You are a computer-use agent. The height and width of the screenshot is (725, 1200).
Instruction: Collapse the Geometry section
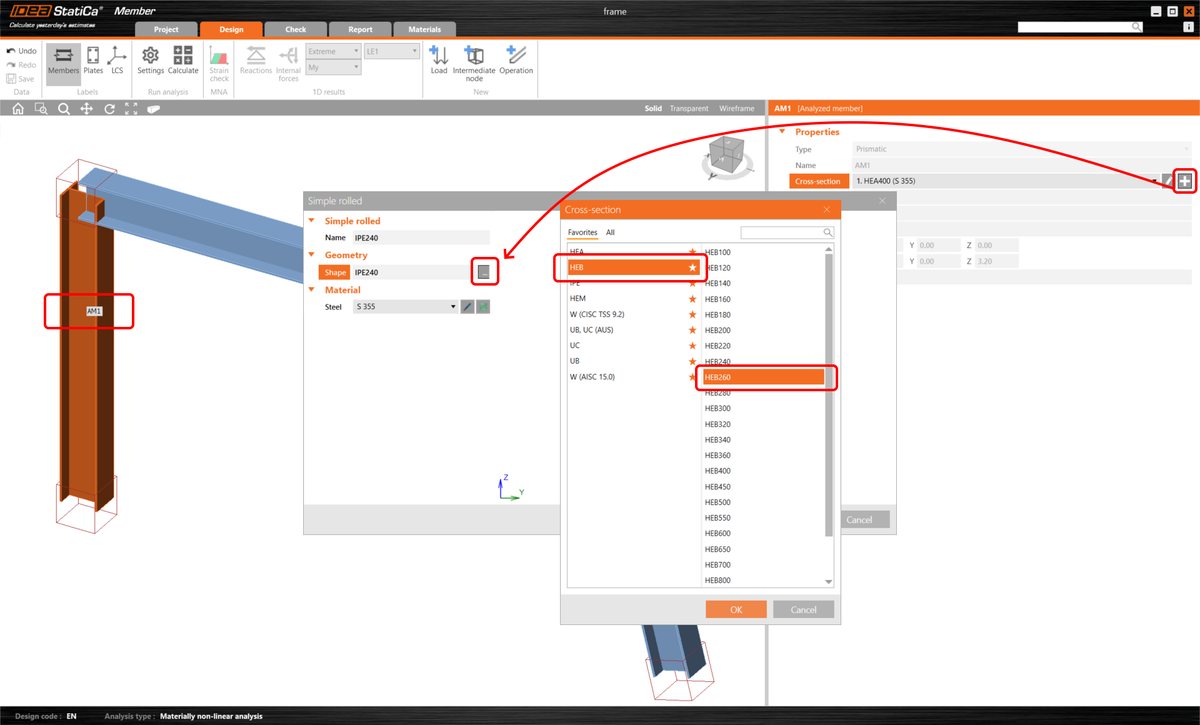coord(311,256)
